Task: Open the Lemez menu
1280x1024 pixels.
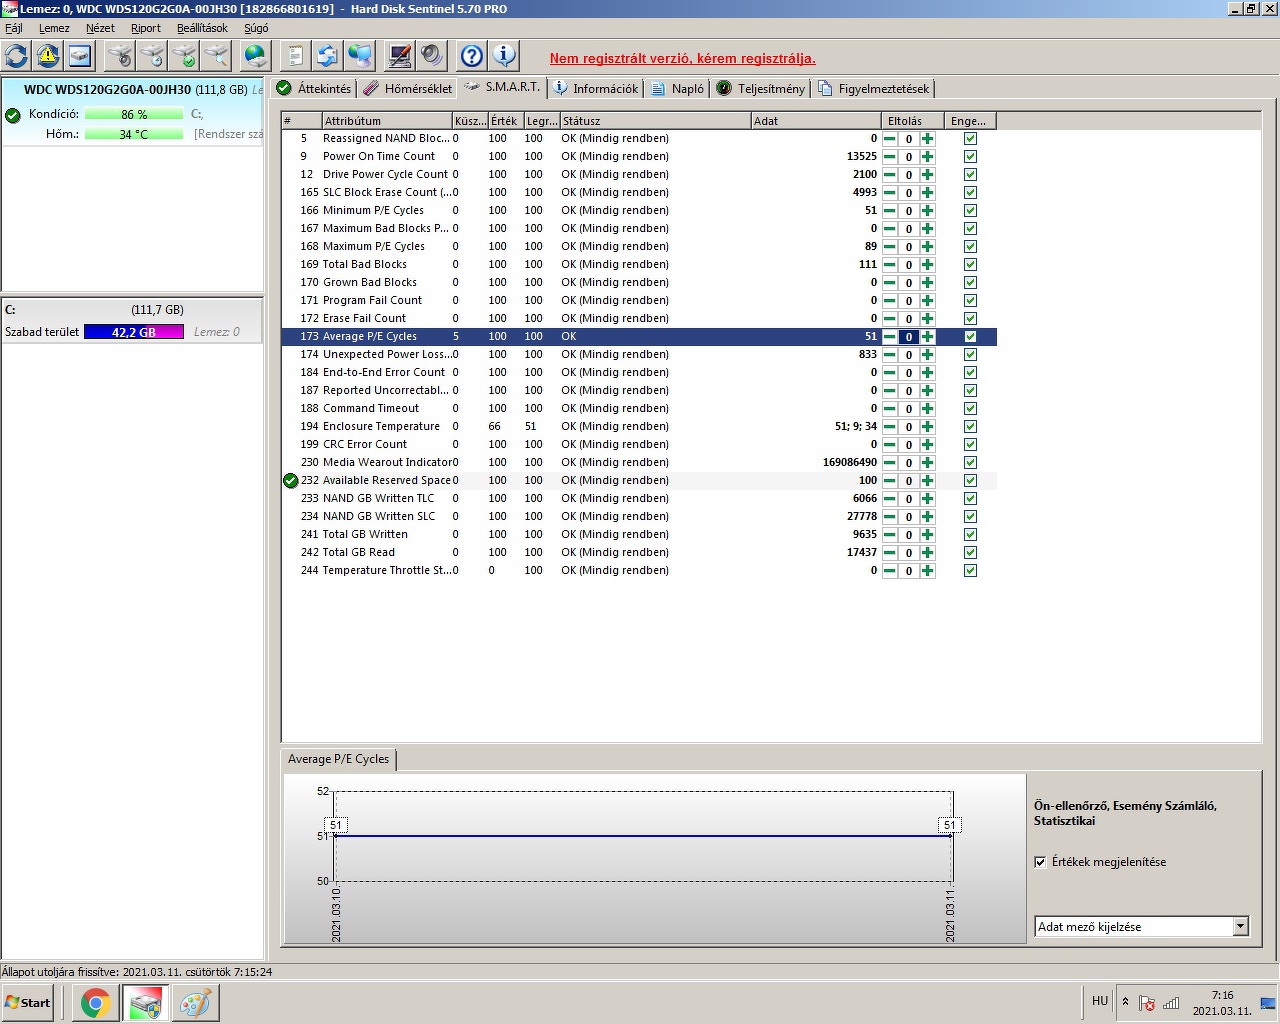Action: [x=54, y=28]
